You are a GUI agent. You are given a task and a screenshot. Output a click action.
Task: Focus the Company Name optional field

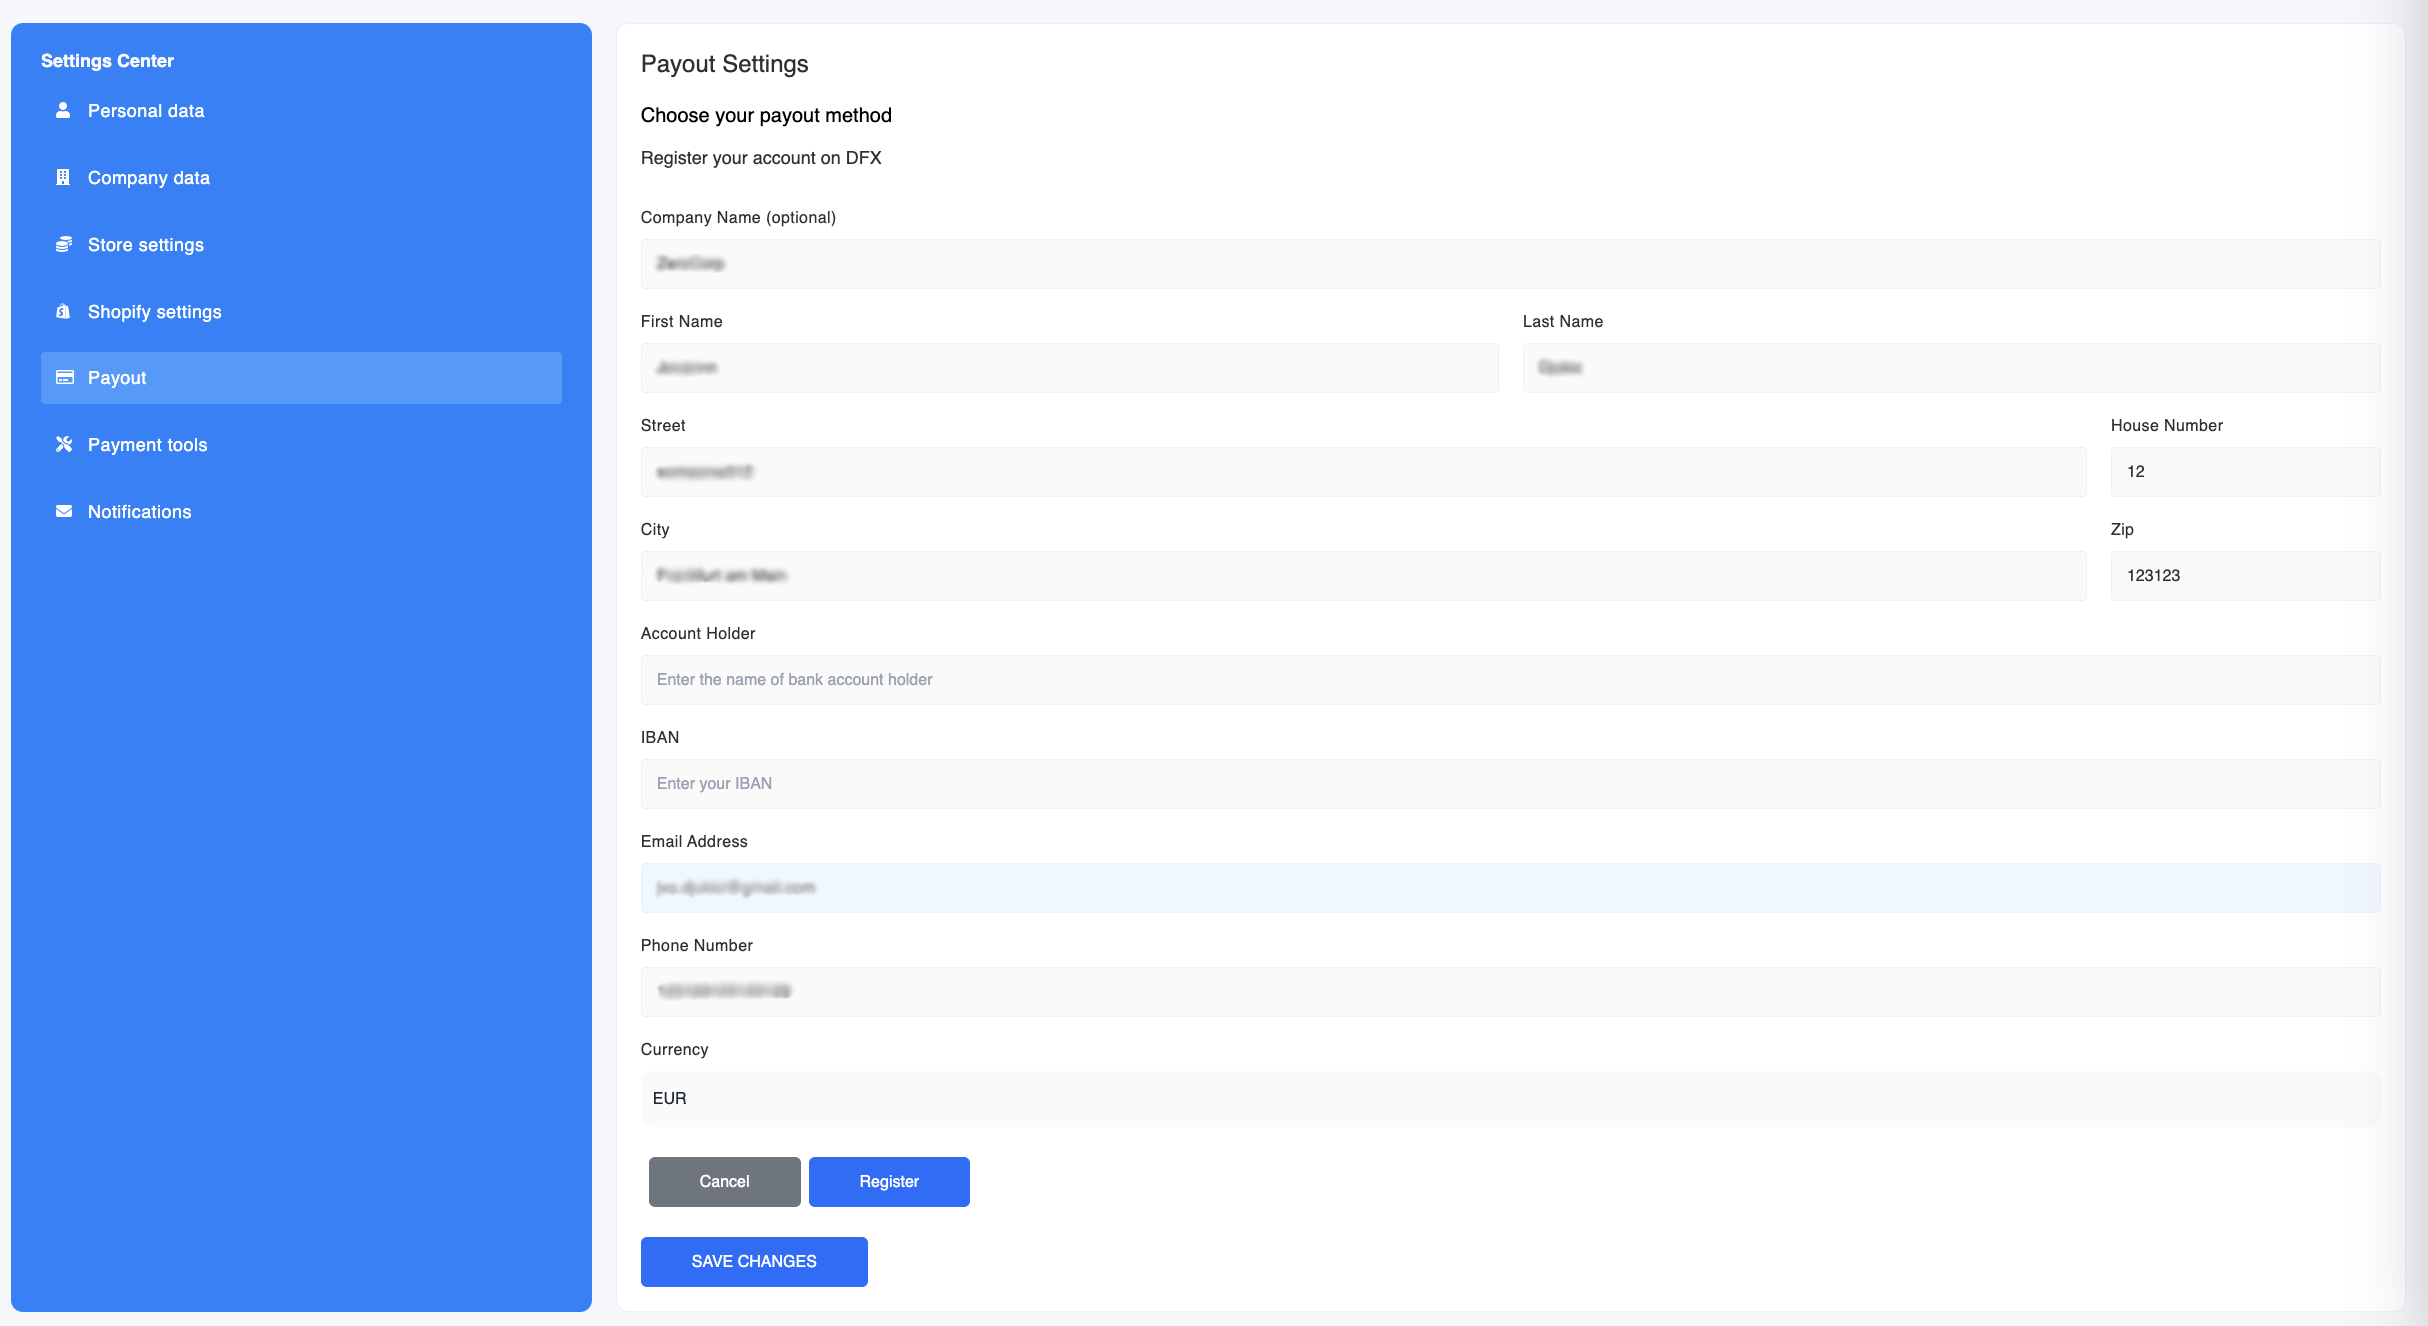(x=1509, y=264)
